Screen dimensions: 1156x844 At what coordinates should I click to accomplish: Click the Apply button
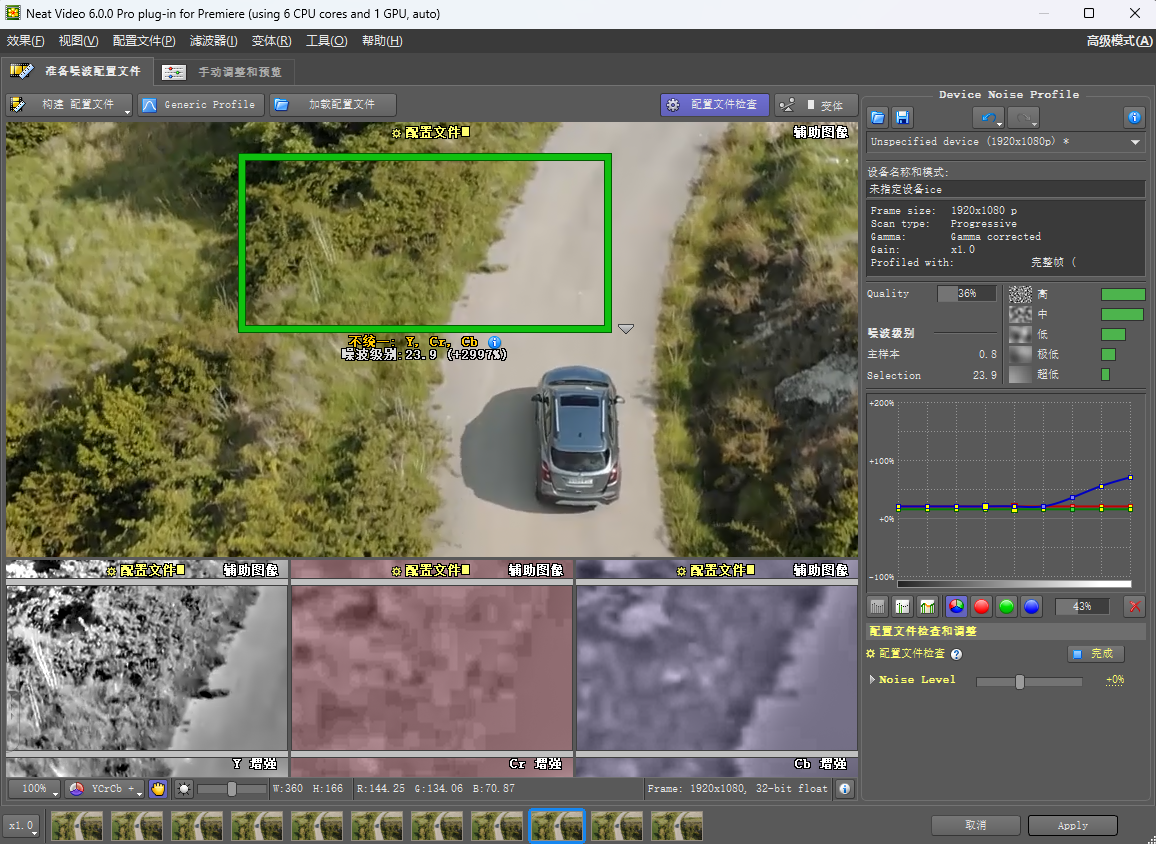click(x=1072, y=825)
